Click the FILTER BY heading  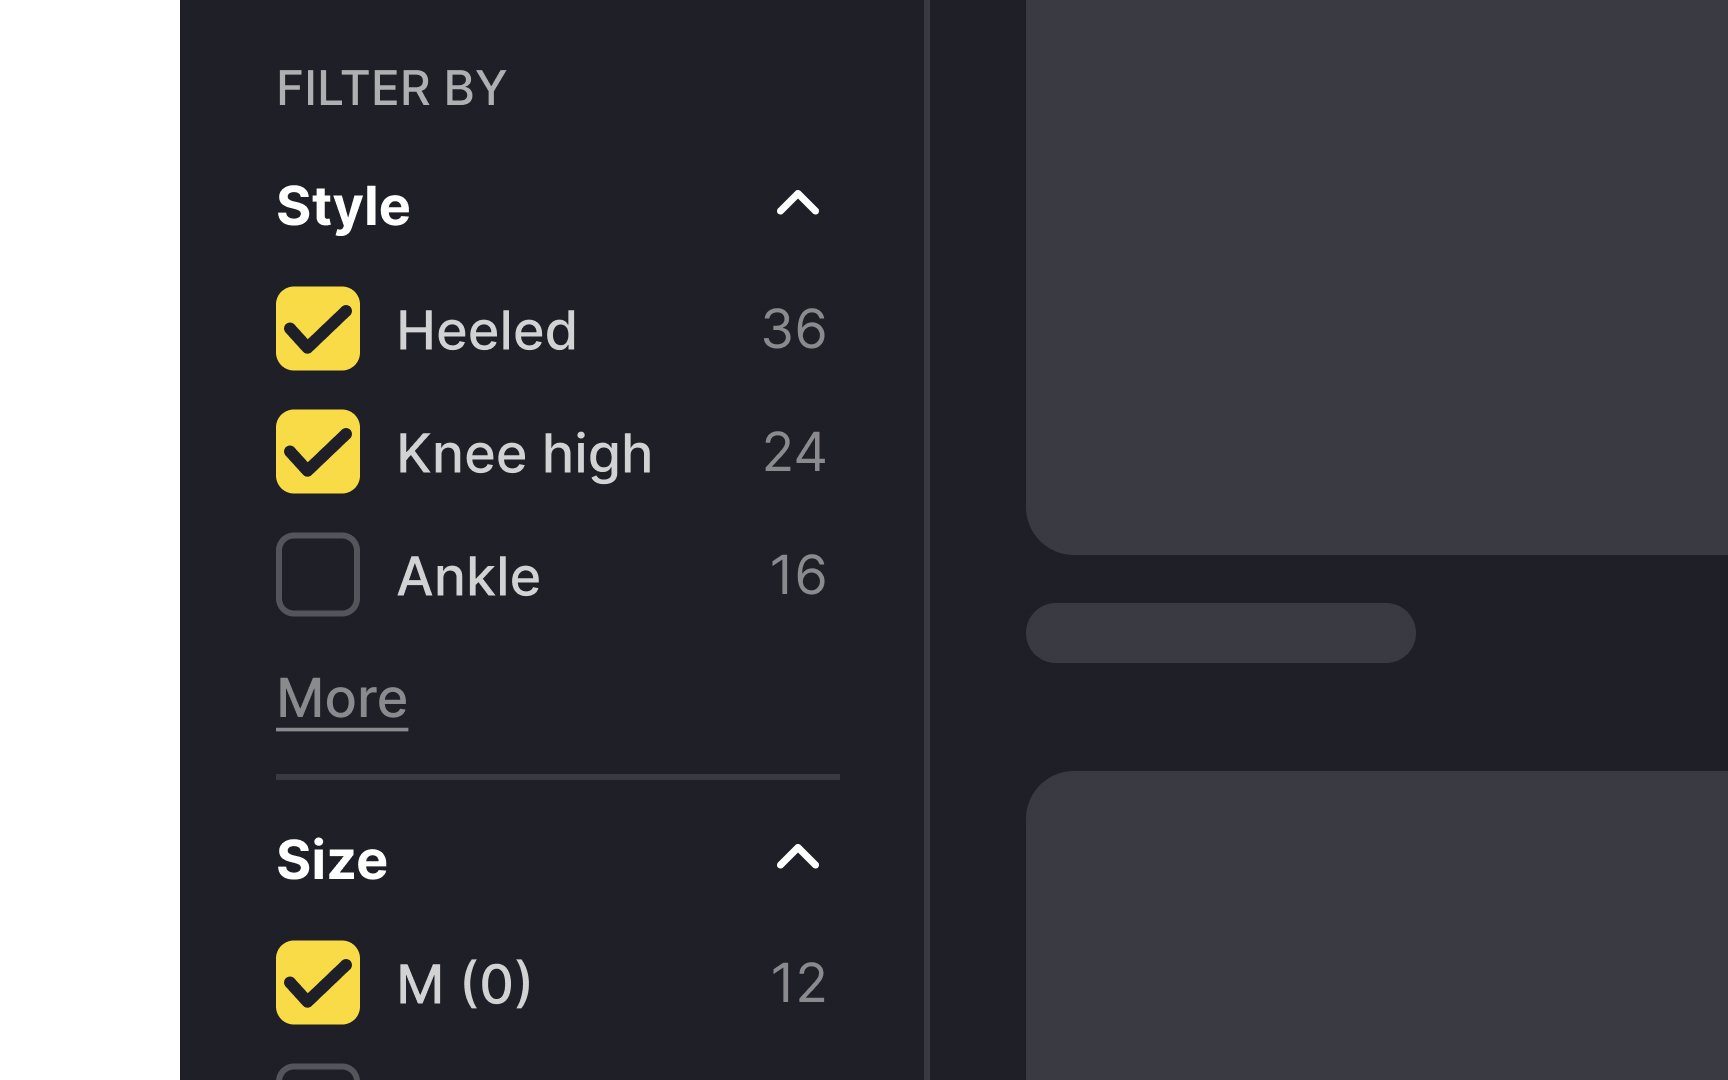(392, 88)
